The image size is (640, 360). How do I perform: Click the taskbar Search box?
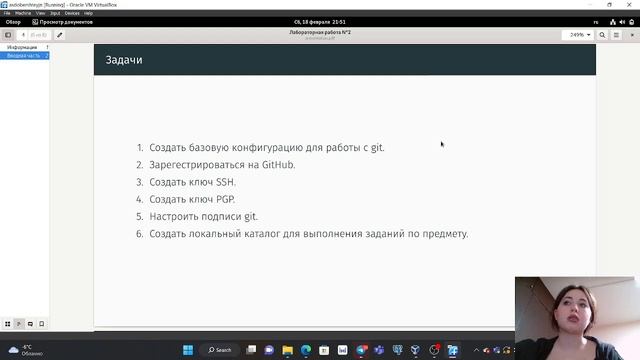point(220,350)
